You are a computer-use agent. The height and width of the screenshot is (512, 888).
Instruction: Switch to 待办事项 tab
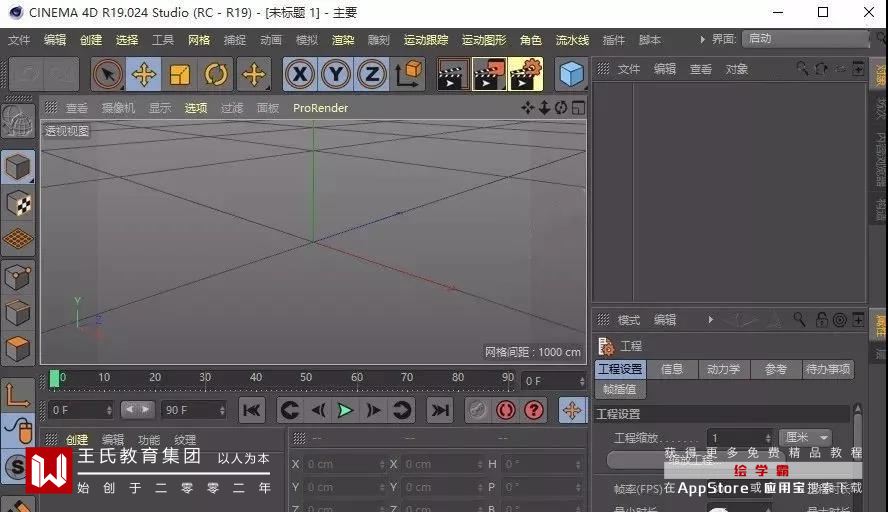[827, 369]
